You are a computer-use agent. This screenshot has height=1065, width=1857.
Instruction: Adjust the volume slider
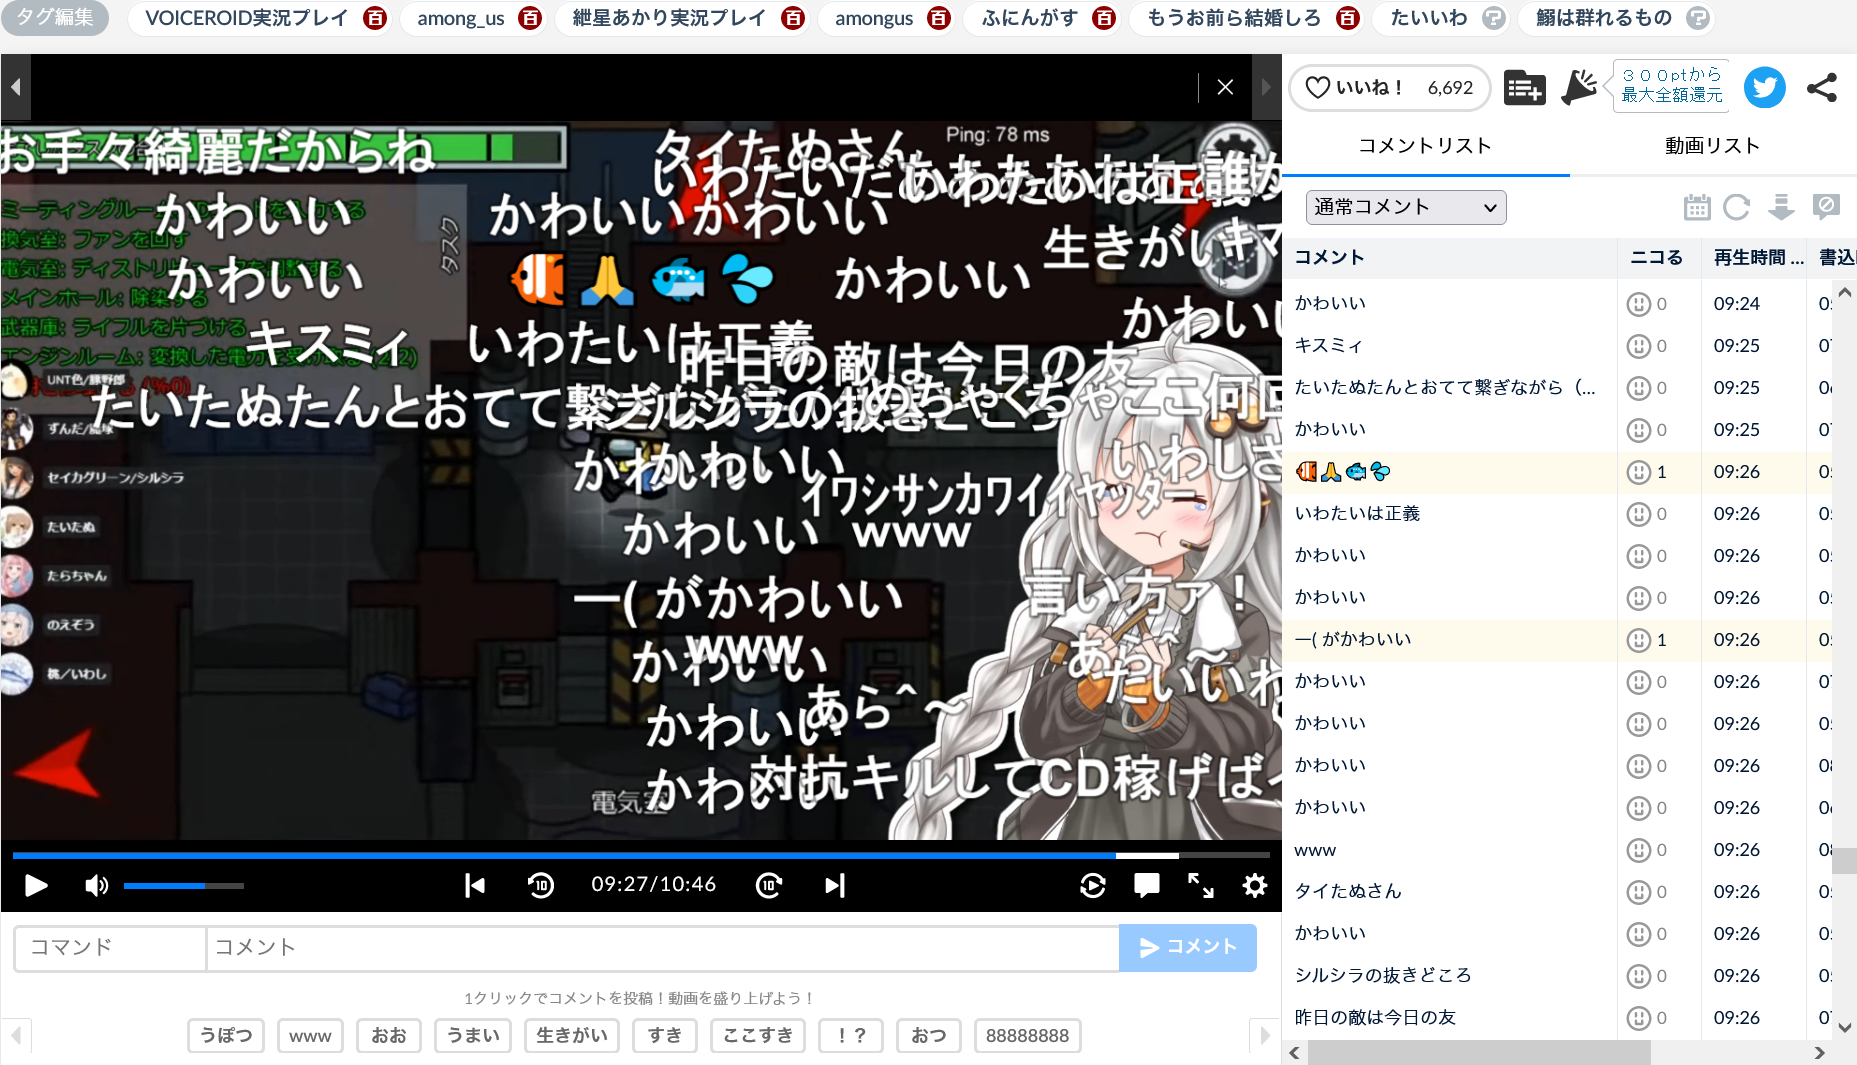184,886
